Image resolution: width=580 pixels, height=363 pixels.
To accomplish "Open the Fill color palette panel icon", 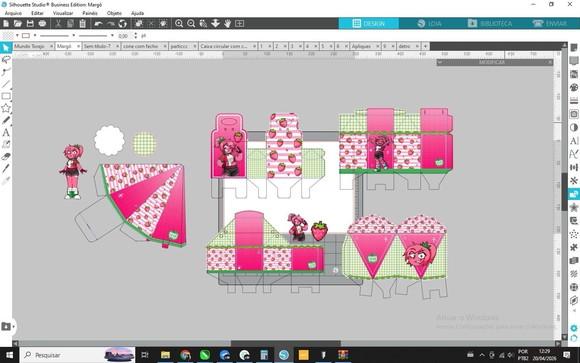I will pyautogui.click(x=574, y=87).
